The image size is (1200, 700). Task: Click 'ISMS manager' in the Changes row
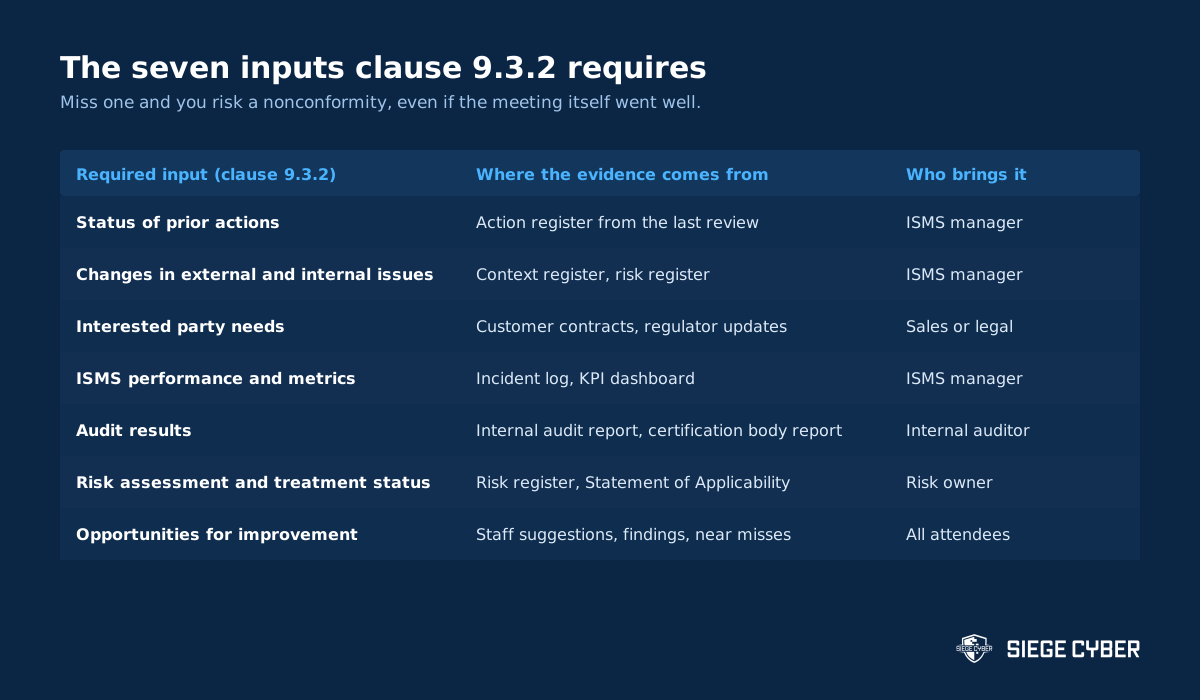point(964,274)
